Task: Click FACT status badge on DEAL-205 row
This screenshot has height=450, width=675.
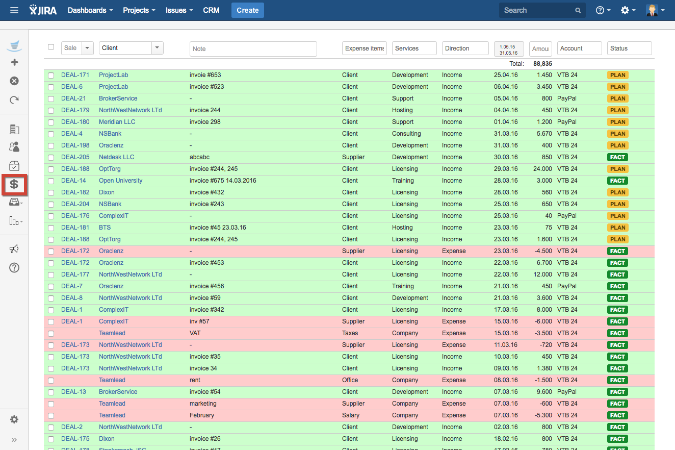Action: 617,157
